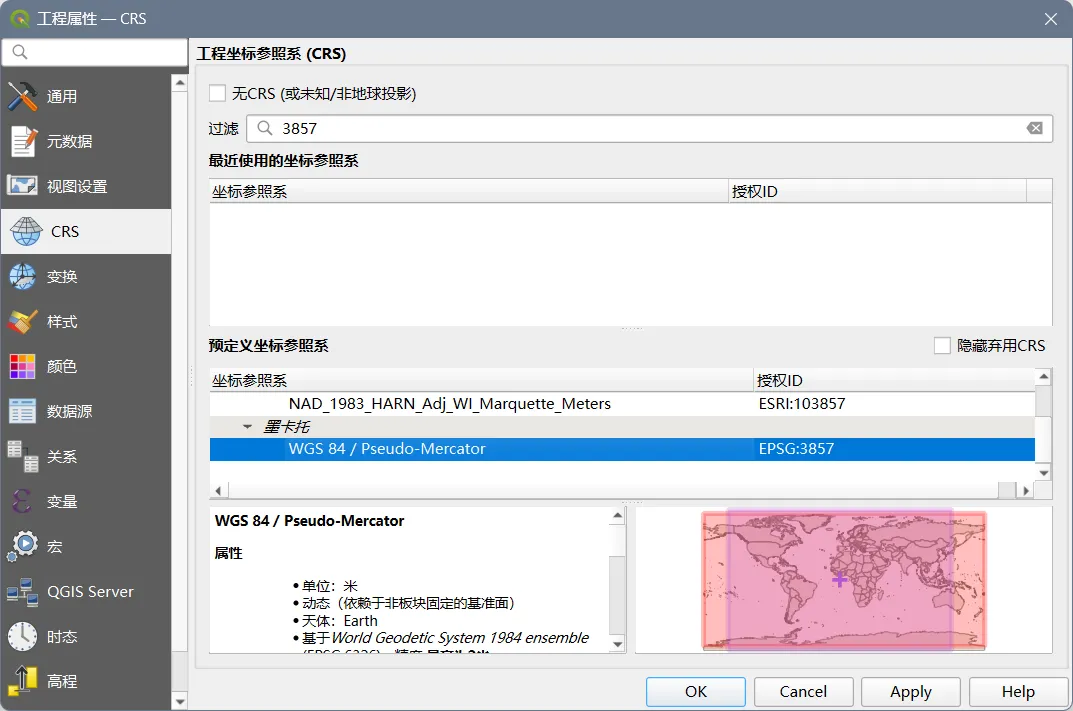This screenshot has height=711, width=1073.
Task: Open the 通用 (General) settings icon
Action: (x=23, y=96)
